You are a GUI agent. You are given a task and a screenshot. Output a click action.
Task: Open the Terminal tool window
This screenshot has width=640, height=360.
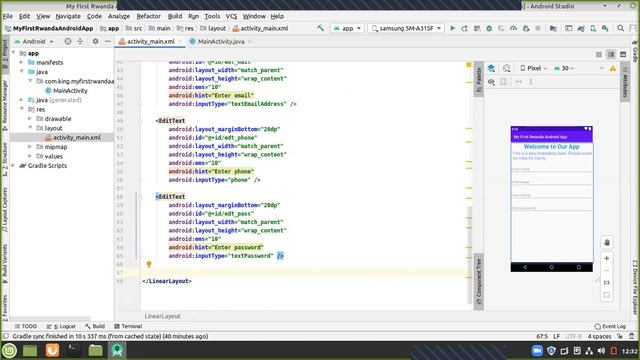point(128,327)
